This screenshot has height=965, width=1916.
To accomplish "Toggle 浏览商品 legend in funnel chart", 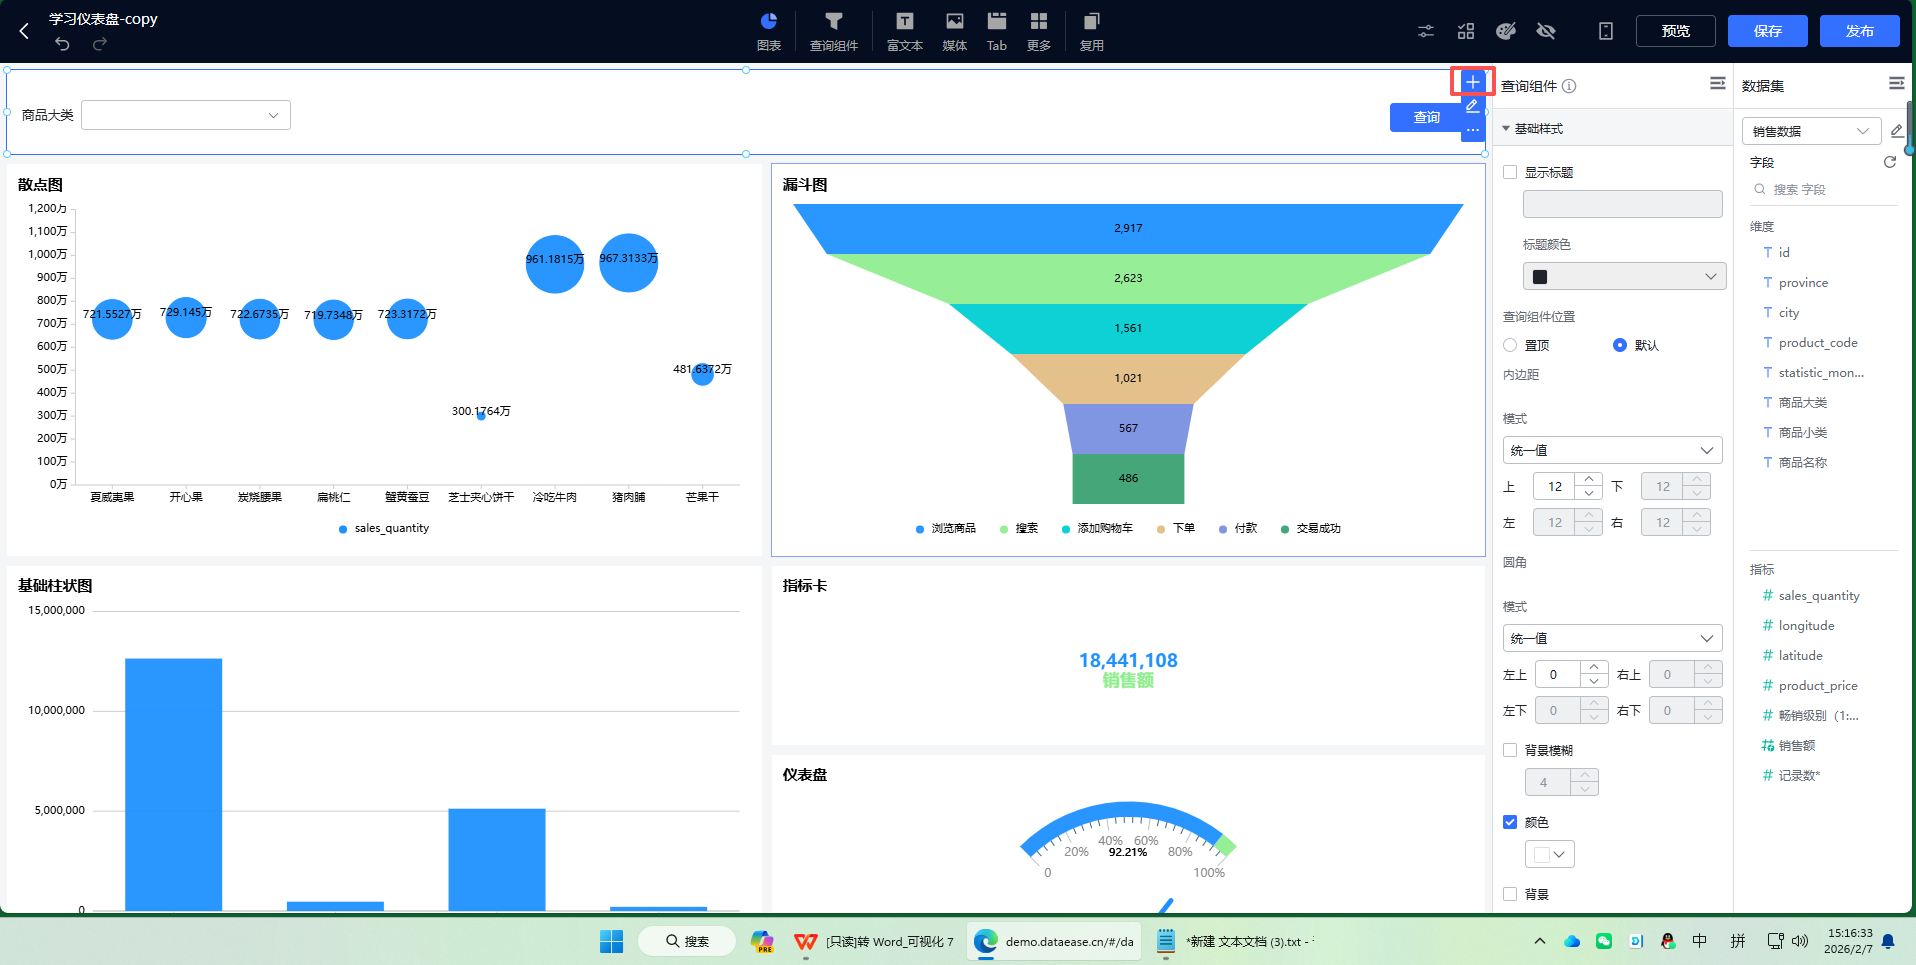I will pyautogui.click(x=945, y=528).
